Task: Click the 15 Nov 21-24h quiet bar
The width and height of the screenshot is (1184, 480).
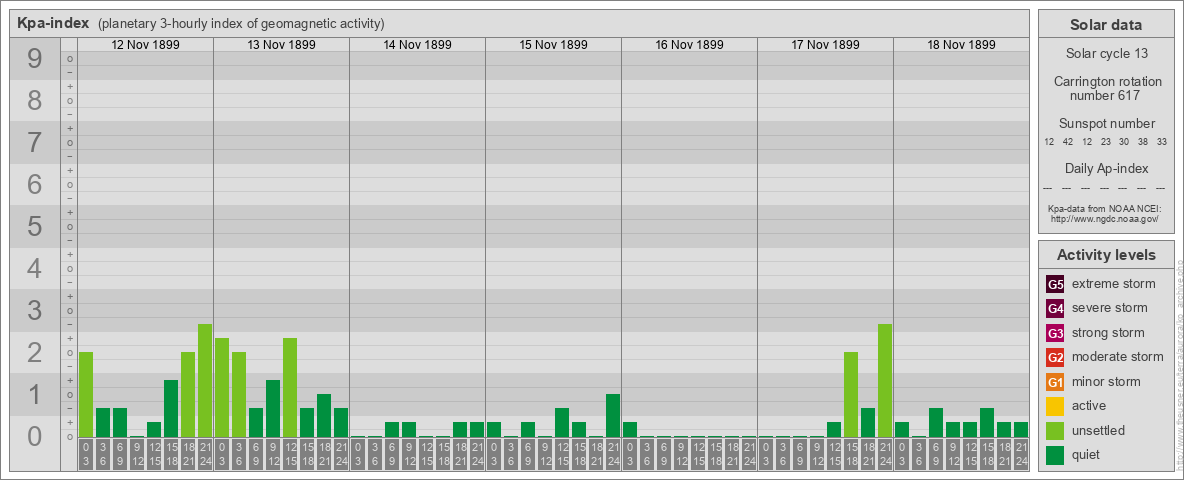Action: [x=612, y=415]
